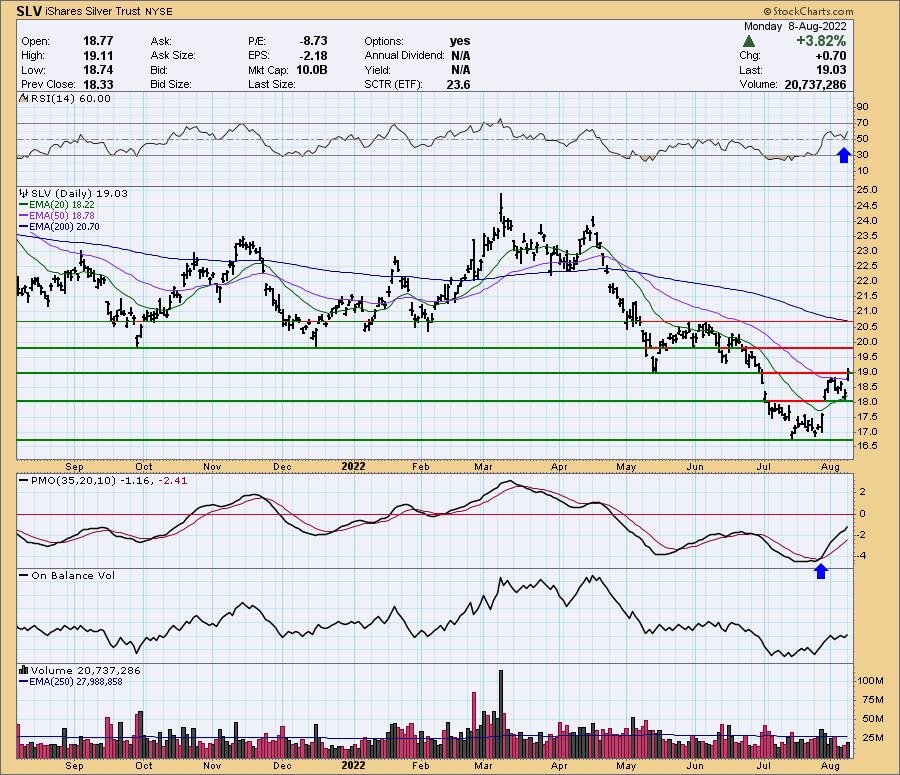Screen dimensions: 900x775
Task: Click the EMA(250) 27,988,858 legend text
Action: click(x=76, y=681)
